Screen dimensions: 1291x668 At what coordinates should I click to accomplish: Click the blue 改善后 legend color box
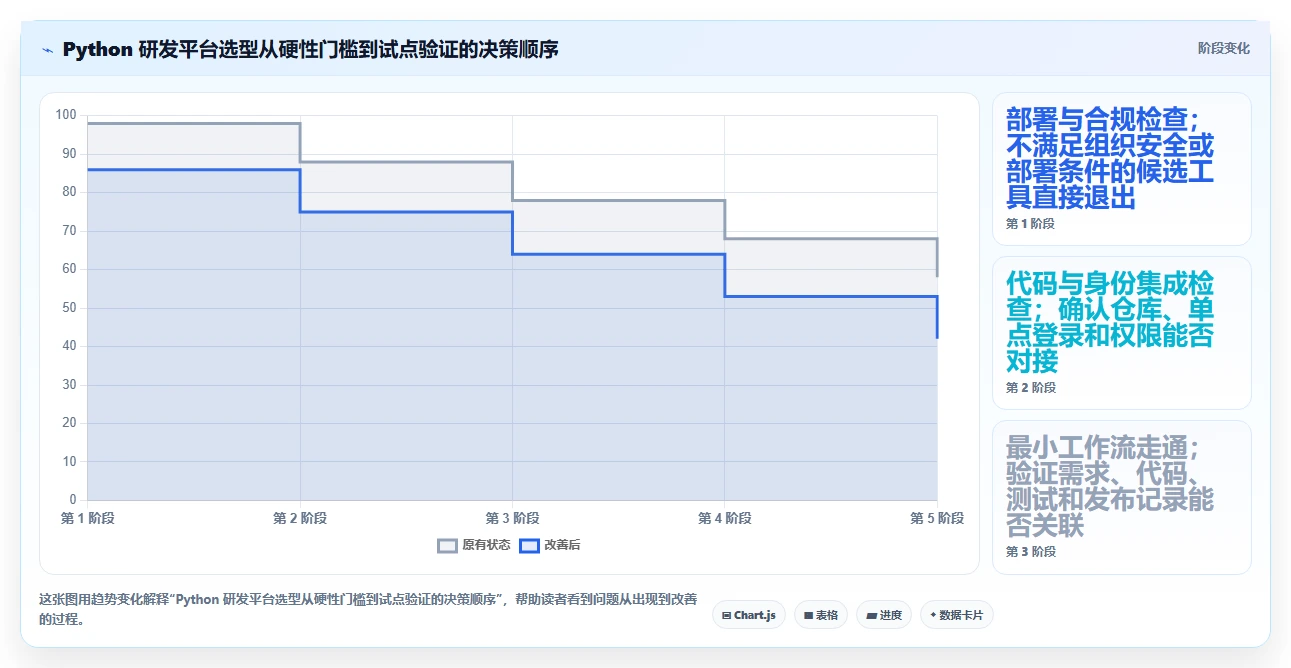pyautogui.click(x=529, y=545)
